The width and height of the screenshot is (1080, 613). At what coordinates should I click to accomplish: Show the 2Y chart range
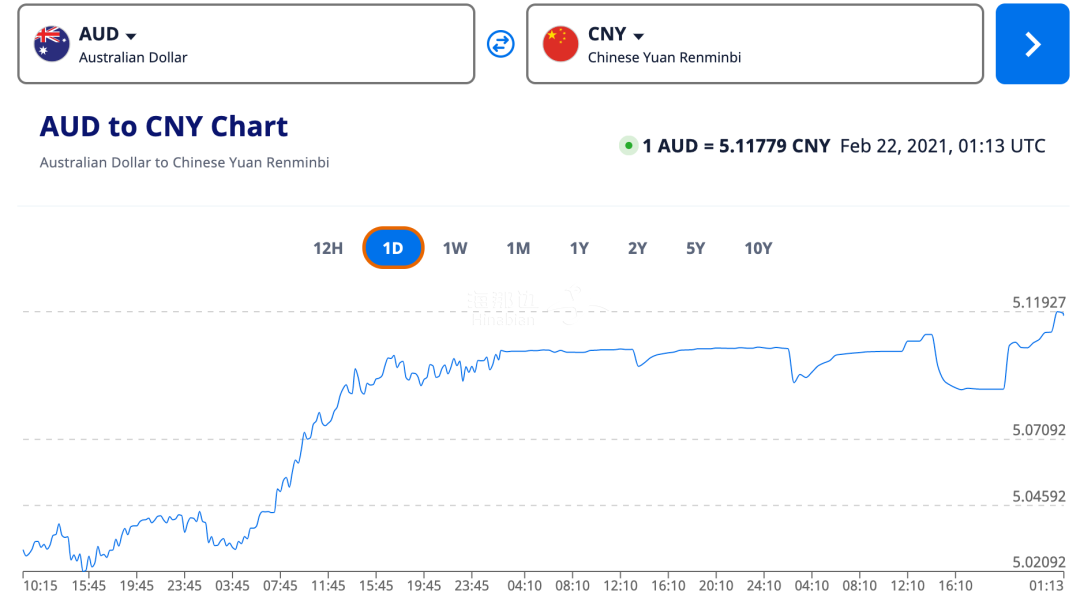pos(637,248)
